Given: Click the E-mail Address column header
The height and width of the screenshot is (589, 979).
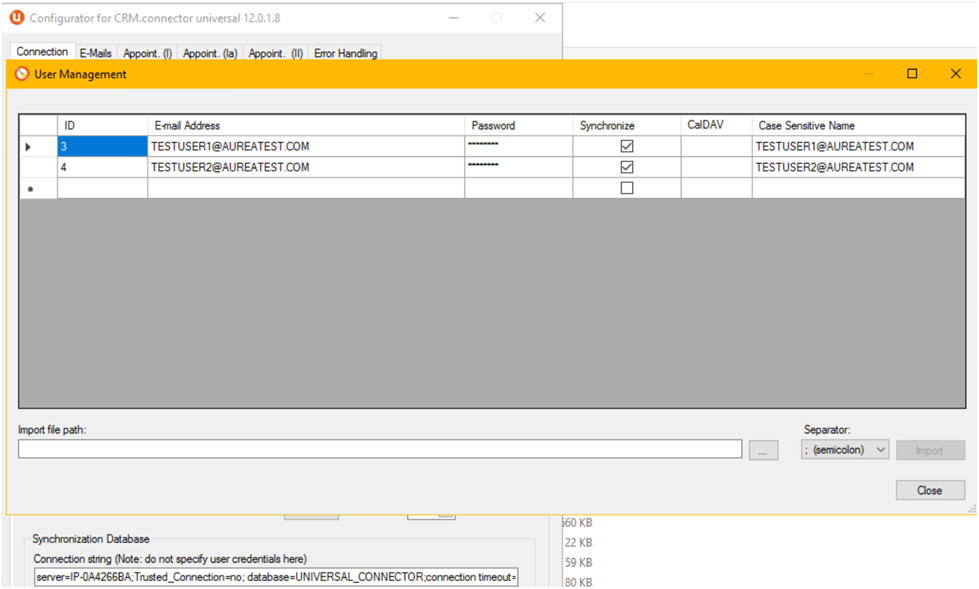Looking at the screenshot, I should (x=306, y=126).
